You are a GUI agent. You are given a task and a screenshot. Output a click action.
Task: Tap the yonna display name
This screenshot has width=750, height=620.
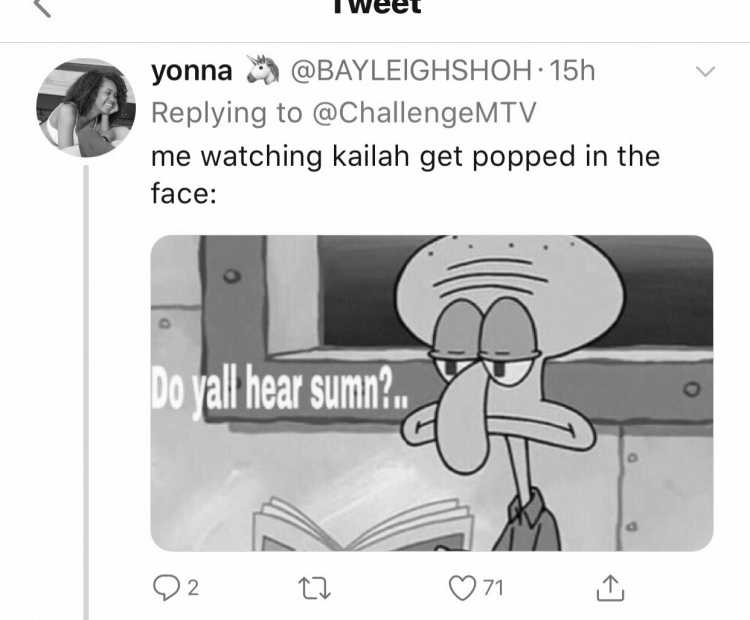pyautogui.click(x=192, y=71)
